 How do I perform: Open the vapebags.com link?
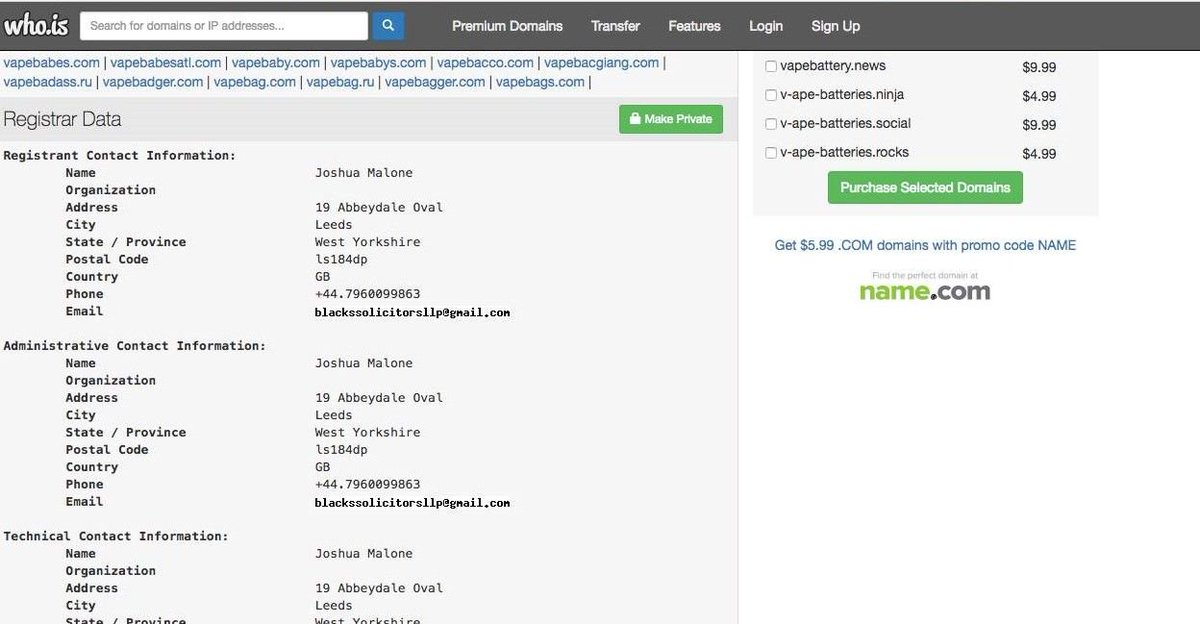[x=540, y=82]
